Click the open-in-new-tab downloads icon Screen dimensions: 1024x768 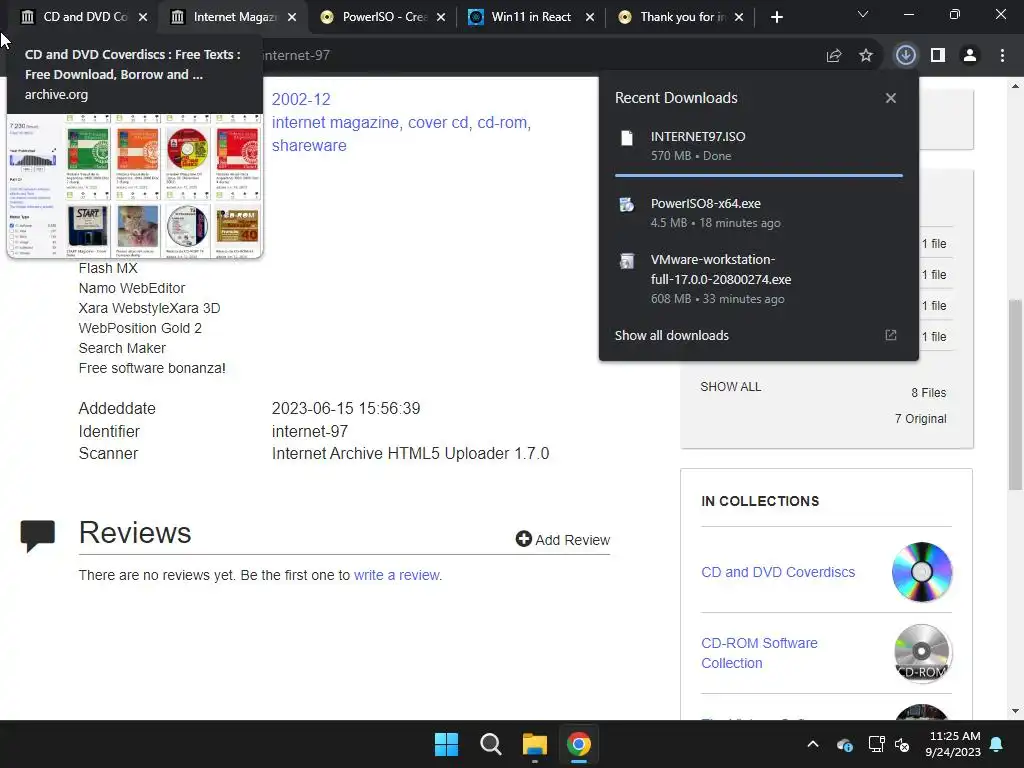point(891,335)
